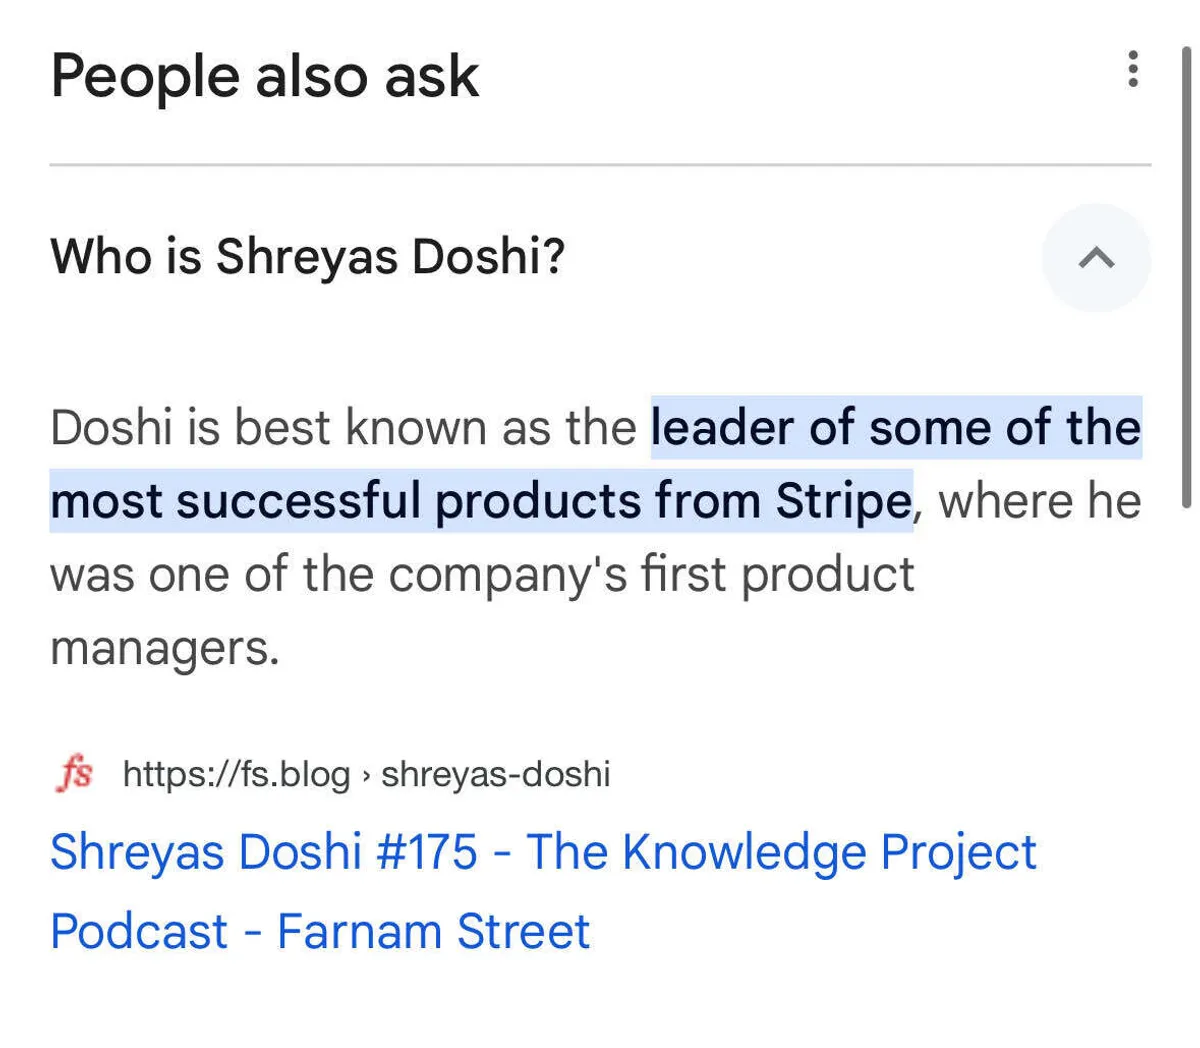
Task: Click the 'Podcast - Farnam Street' link line
Action: coord(320,931)
